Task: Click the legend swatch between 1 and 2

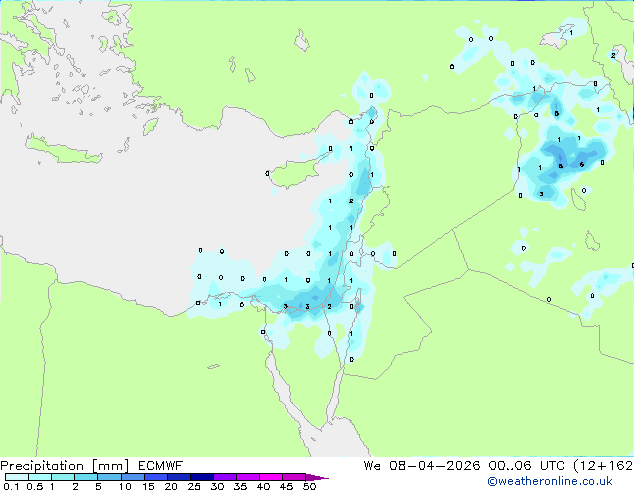Action: (63, 477)
